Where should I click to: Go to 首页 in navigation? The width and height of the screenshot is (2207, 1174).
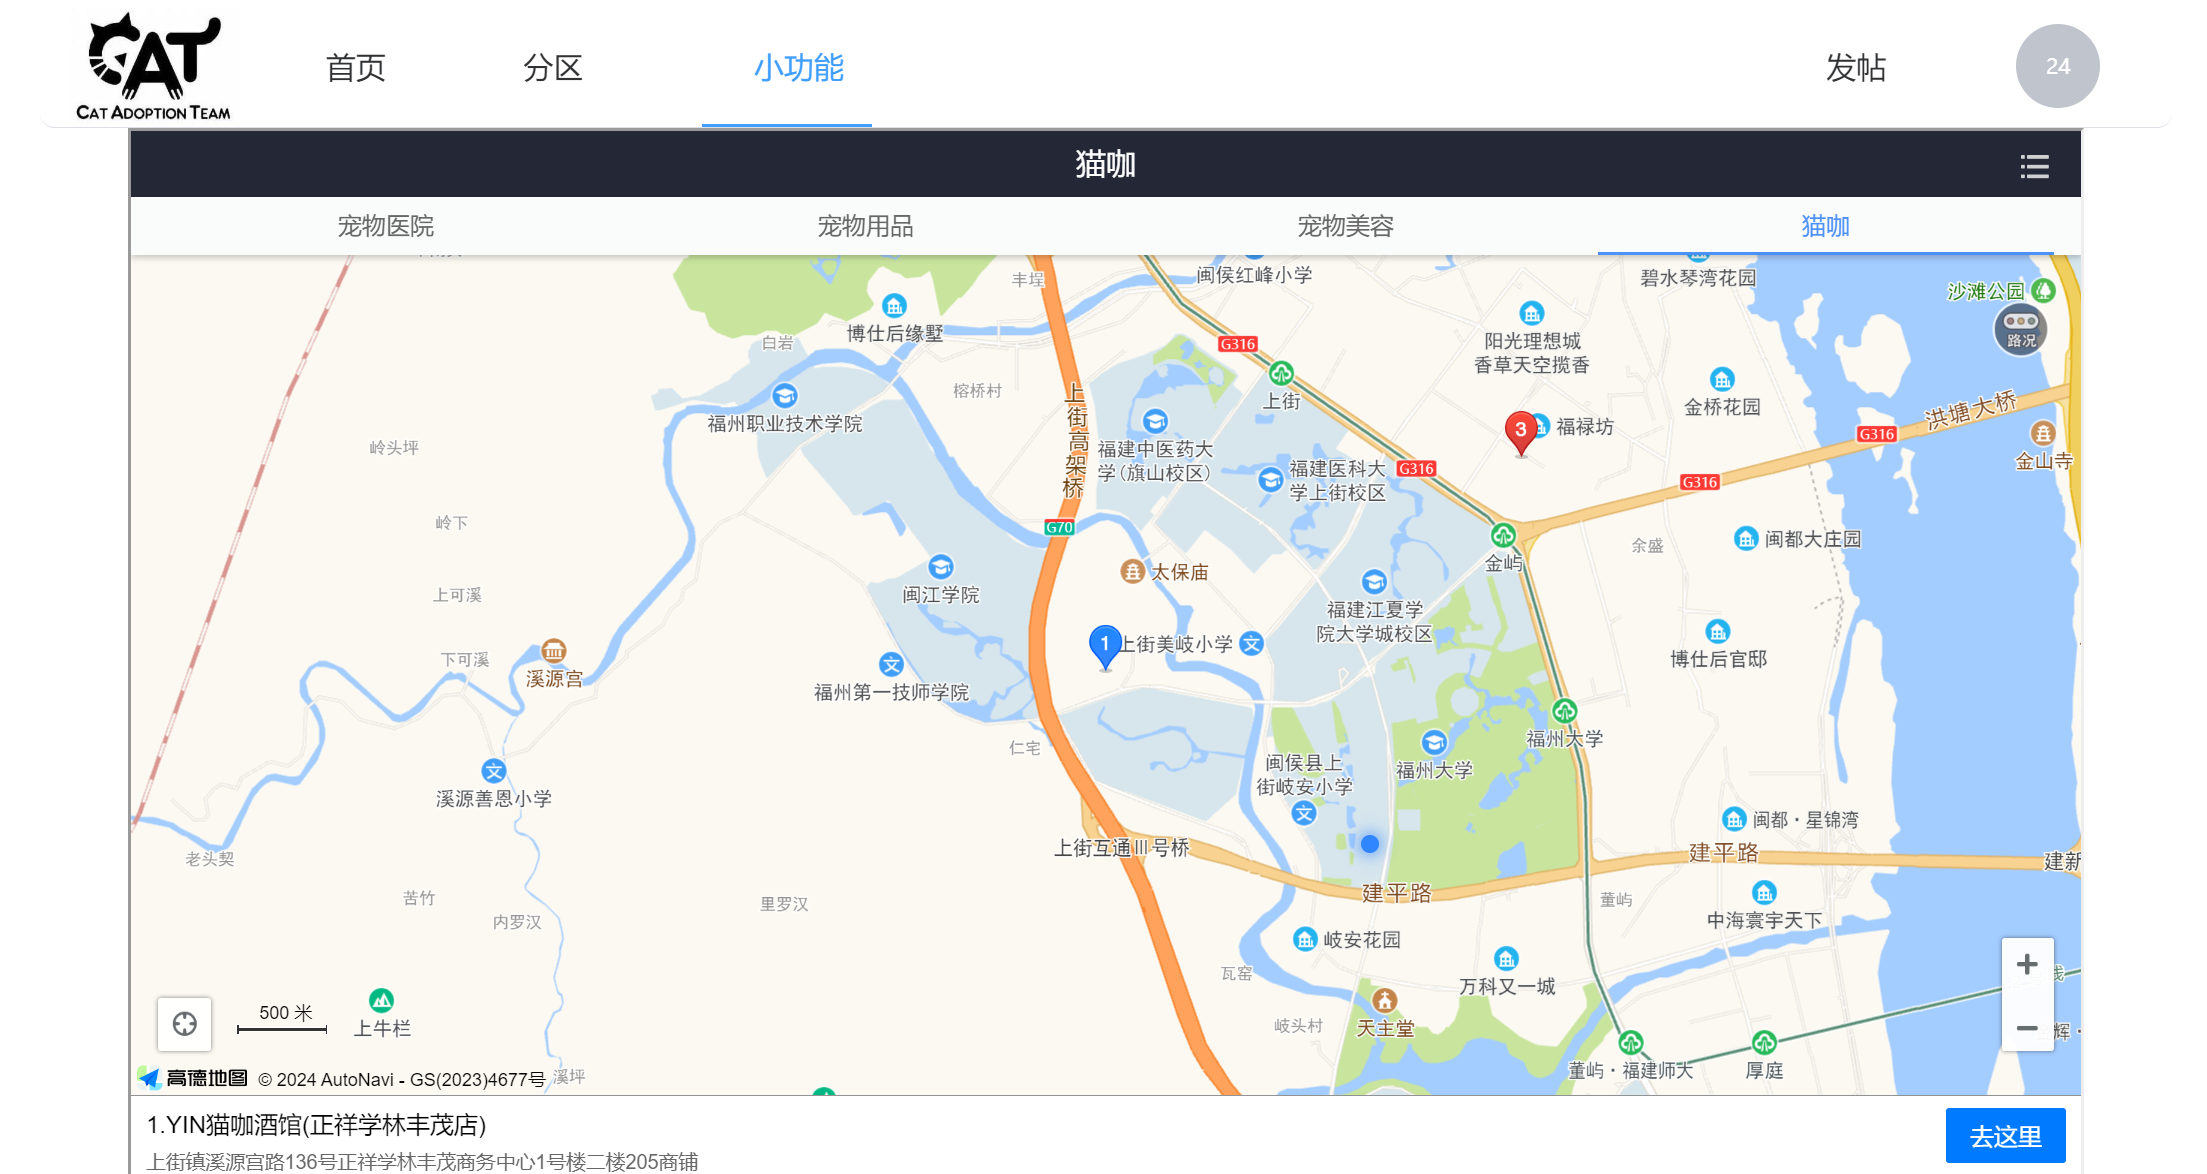[355, 68]
